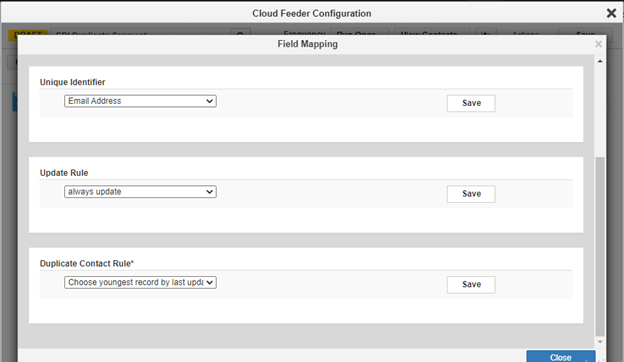This screenshot has width=624, height=362.
Task: Open the Duplicate Contact Rule dropdown
Action: [x=140, y=282]
